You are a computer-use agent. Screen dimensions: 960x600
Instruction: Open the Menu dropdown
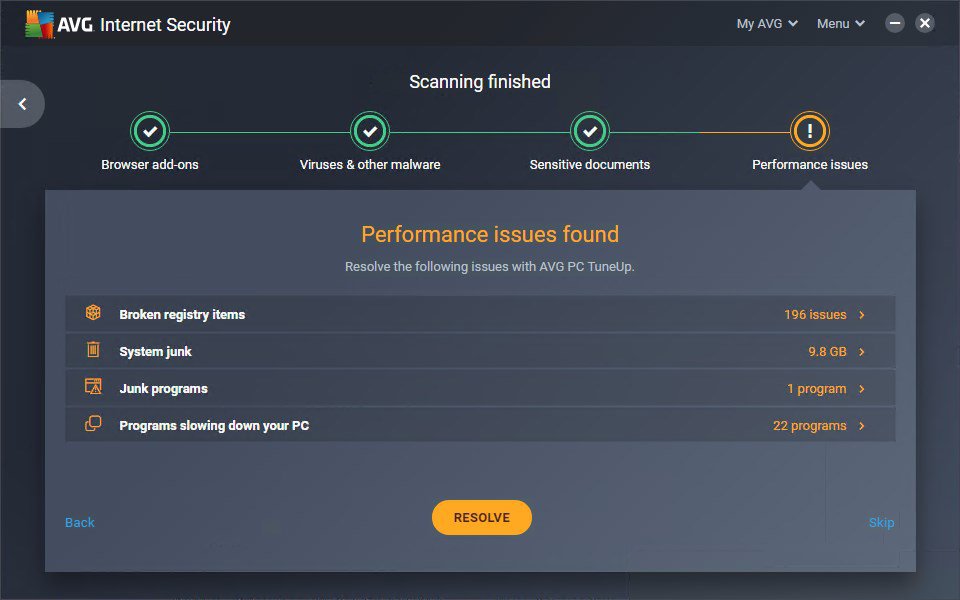(841, 24)
